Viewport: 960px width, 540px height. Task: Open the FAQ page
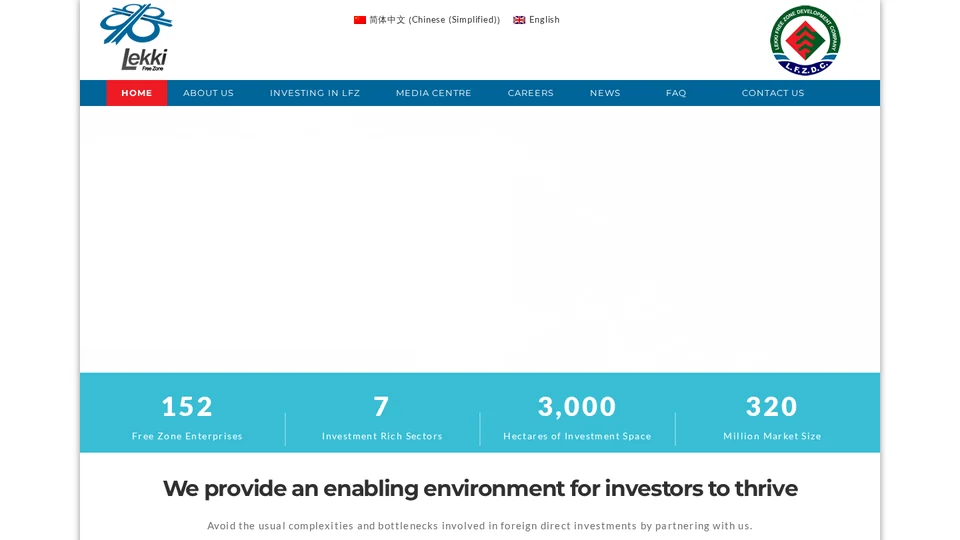click(x=676, y=93)
